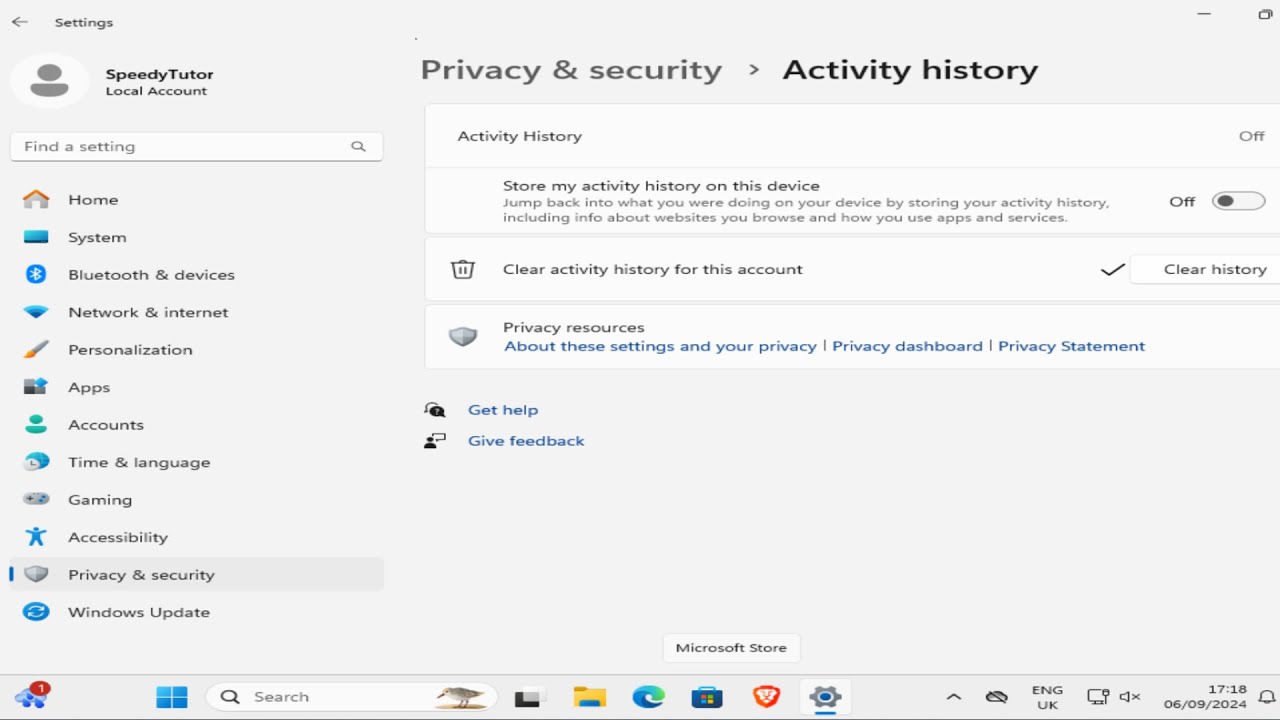Open Task View from the taskbar
Viewport: 1280px width, 720px height.
coord(529,698)
